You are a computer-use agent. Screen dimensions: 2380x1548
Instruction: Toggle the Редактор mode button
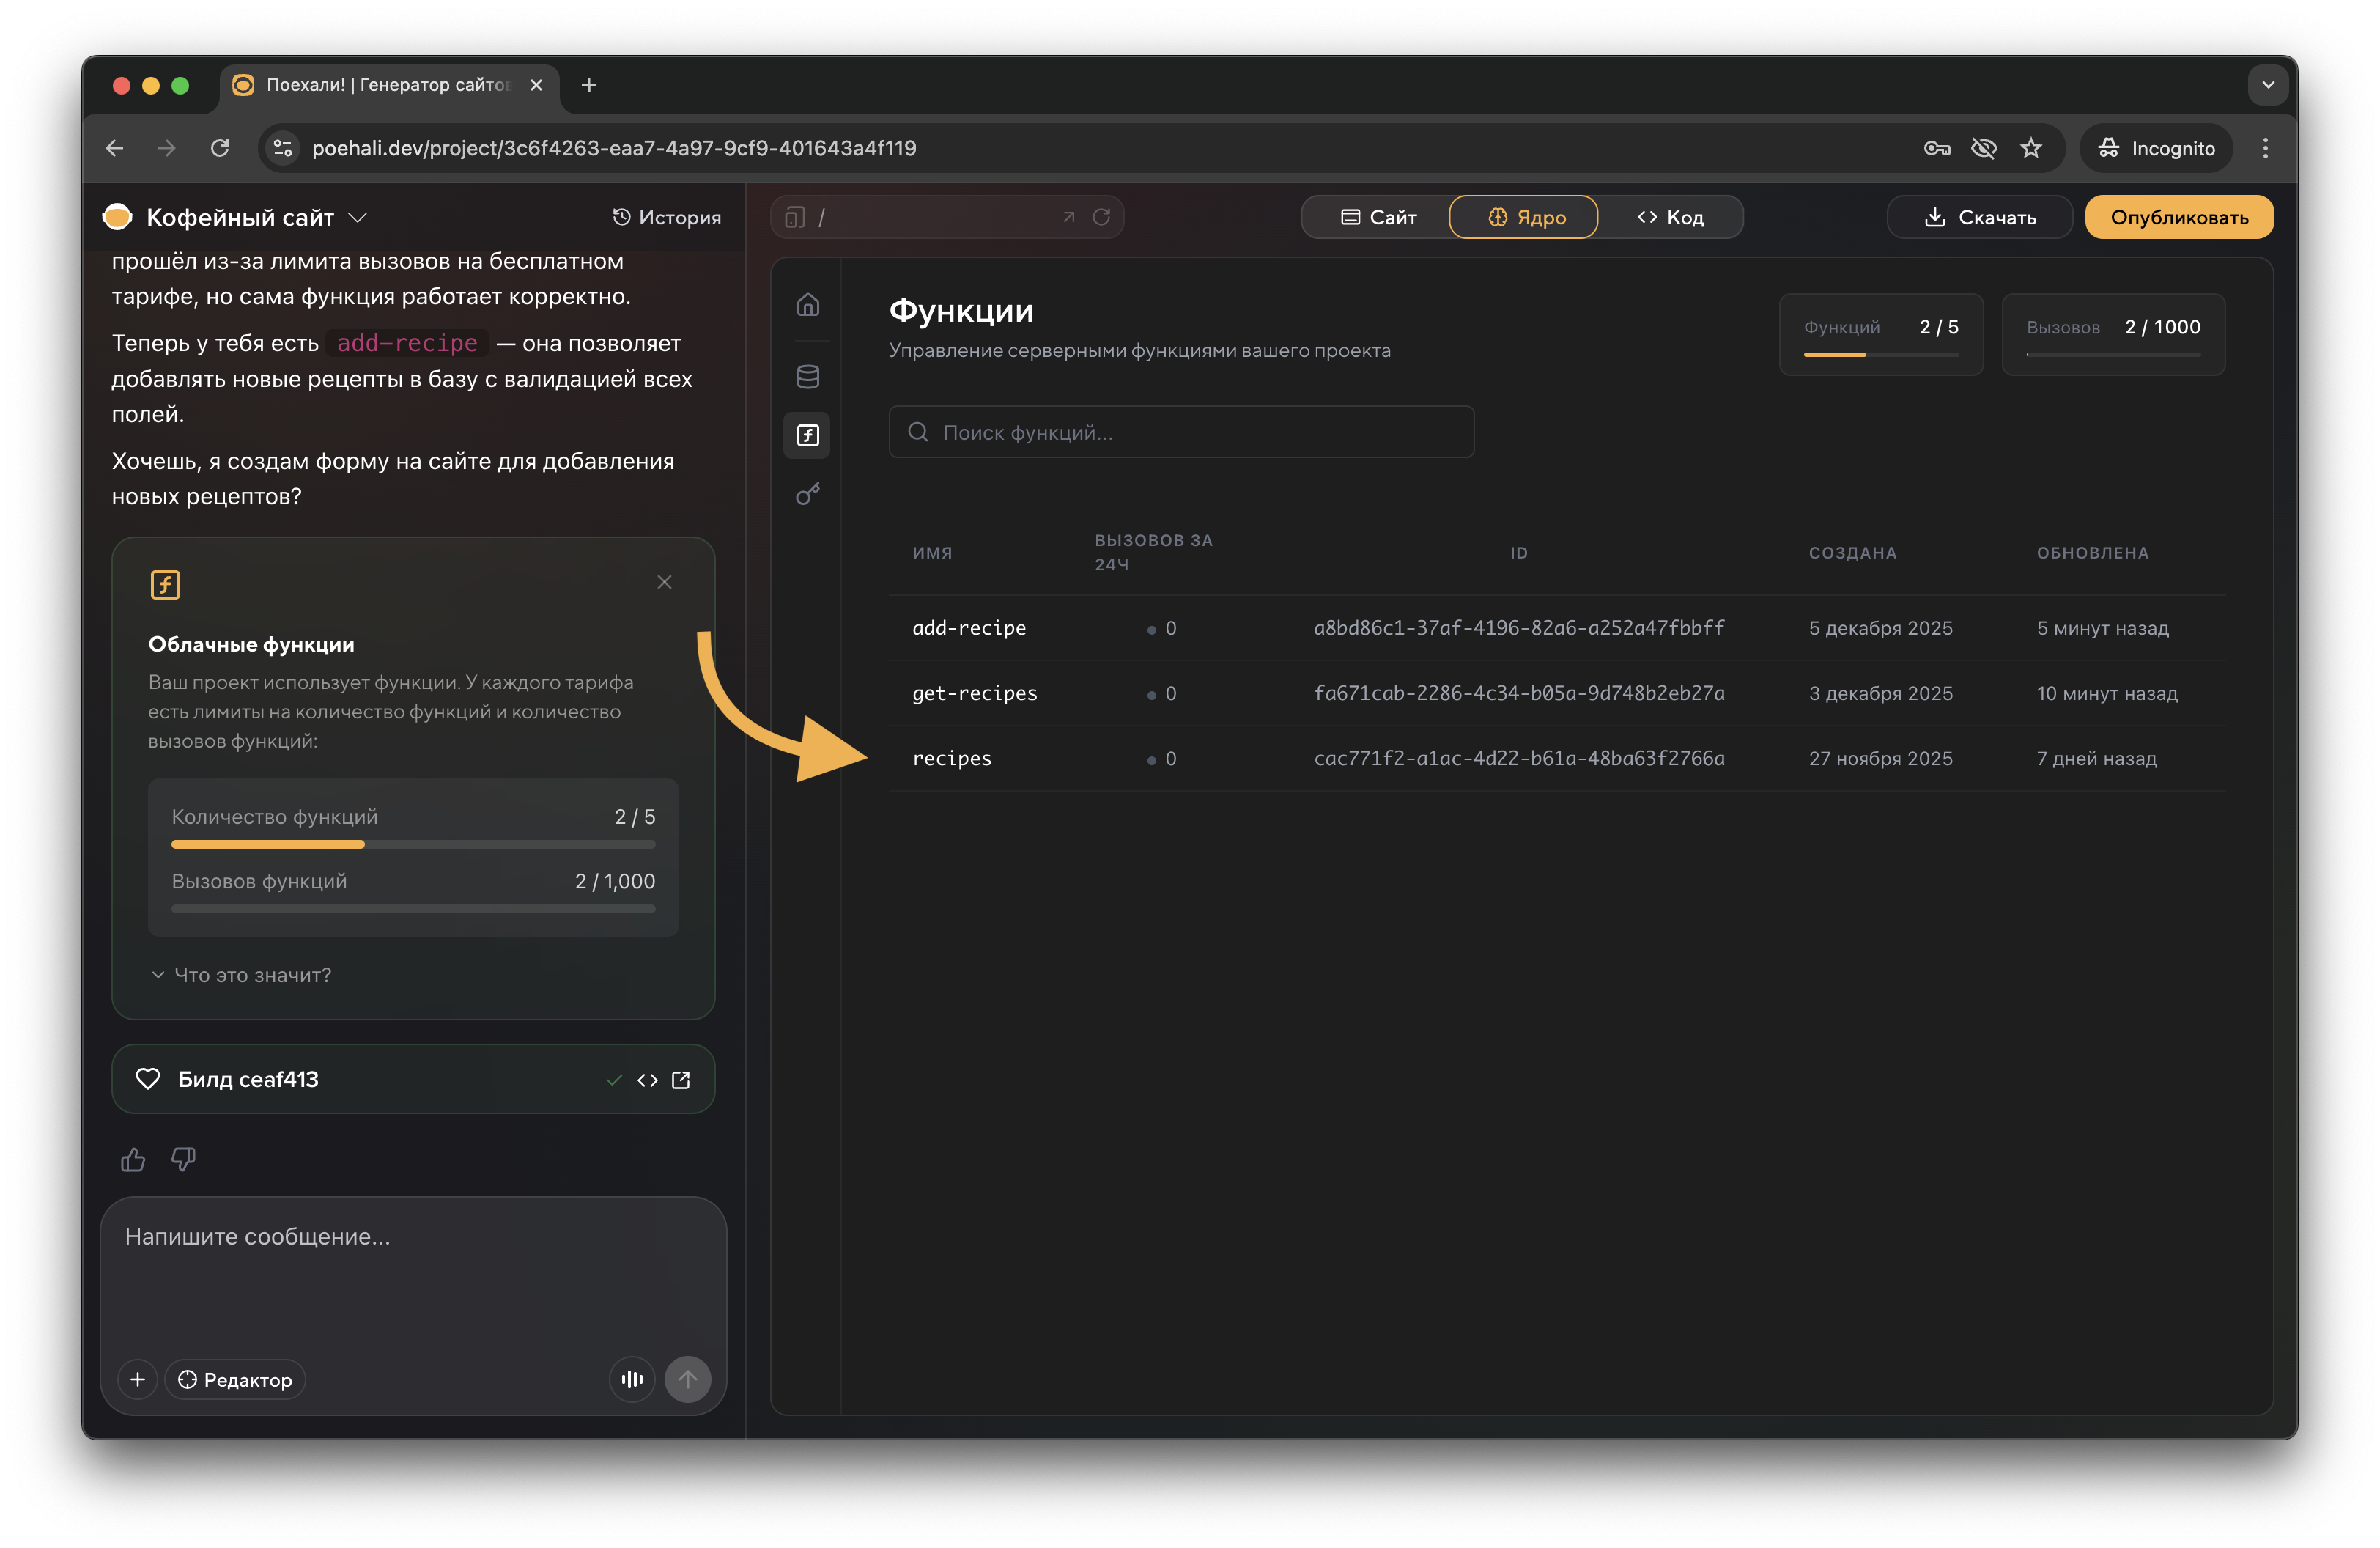pyautogui.click(x=235, y=1379)
